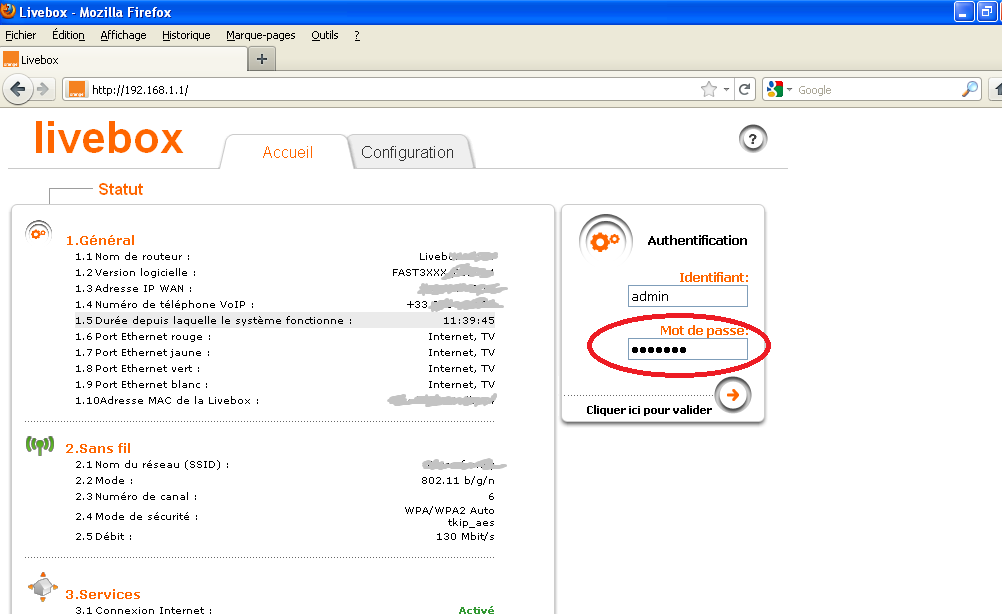Click the '802.11 b/g/n' mode value

(458, 480)
